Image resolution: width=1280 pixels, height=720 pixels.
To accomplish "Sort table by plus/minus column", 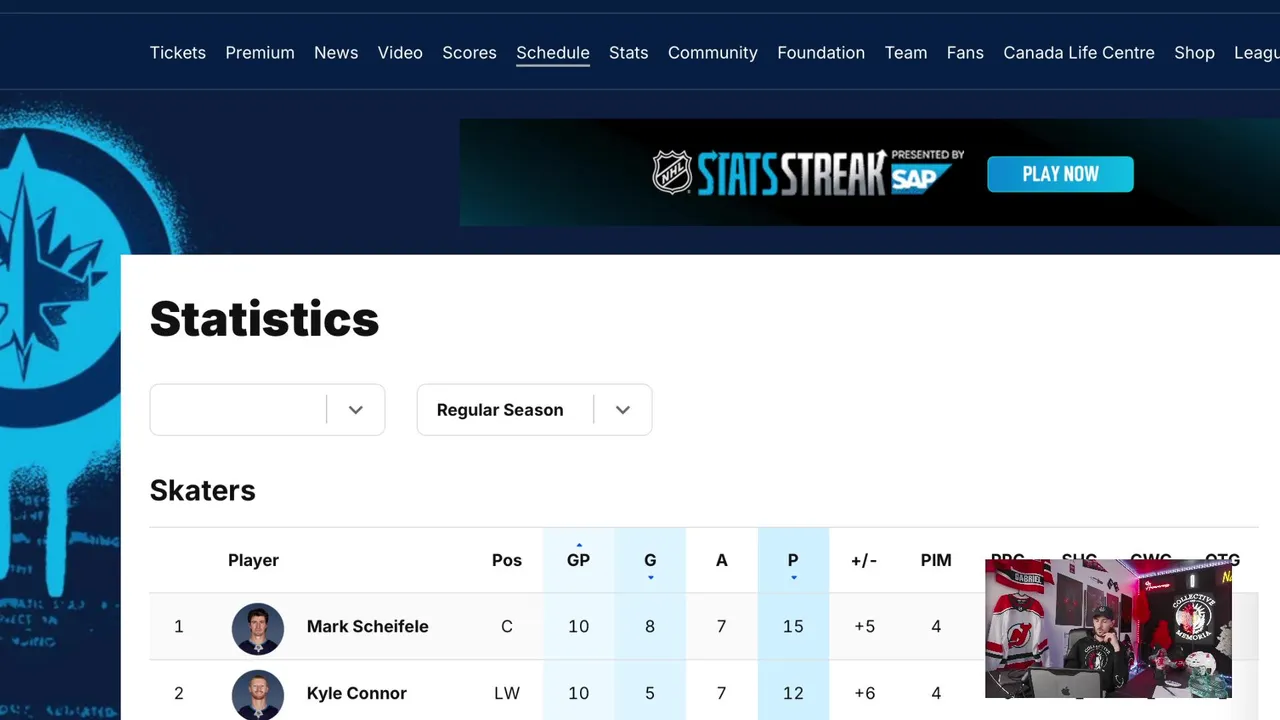I will tap(864, 560).
